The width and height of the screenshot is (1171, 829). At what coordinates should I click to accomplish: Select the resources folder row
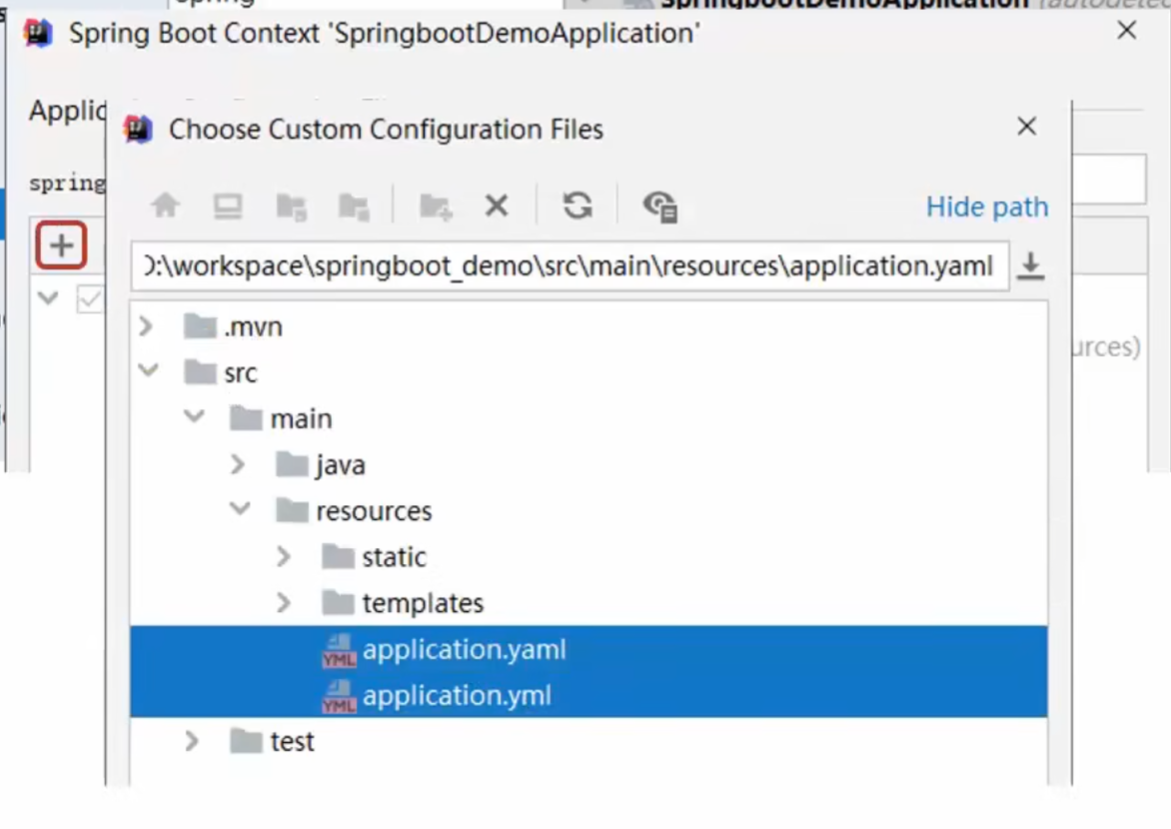tap(588, 511)
